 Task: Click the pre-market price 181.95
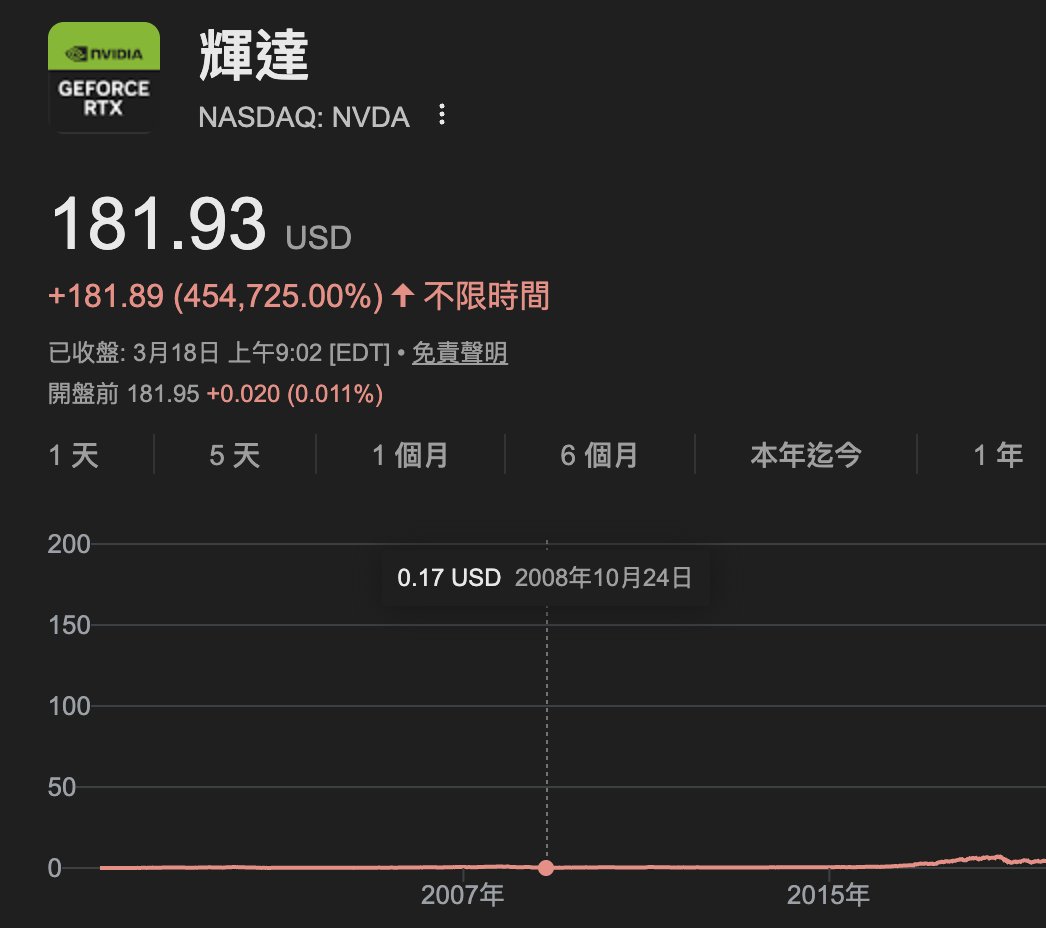(163, 394)
